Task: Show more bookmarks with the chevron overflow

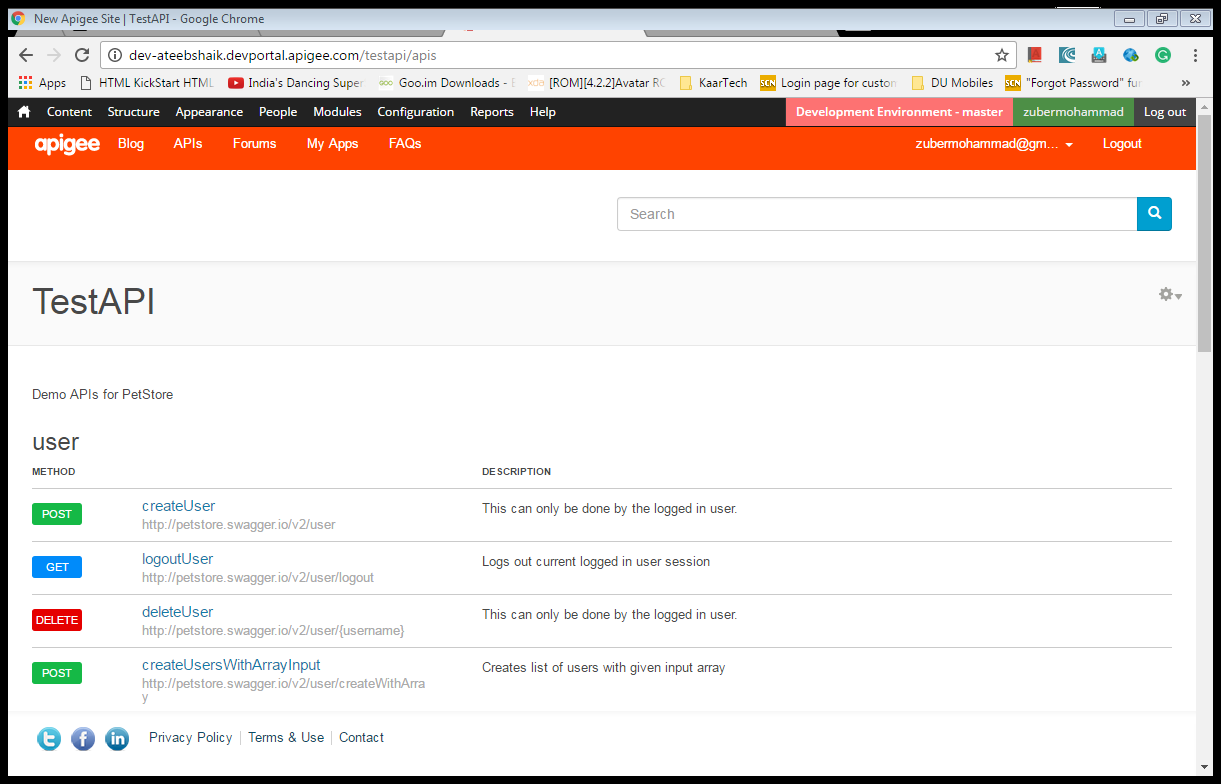Action: coord(1186,83)
